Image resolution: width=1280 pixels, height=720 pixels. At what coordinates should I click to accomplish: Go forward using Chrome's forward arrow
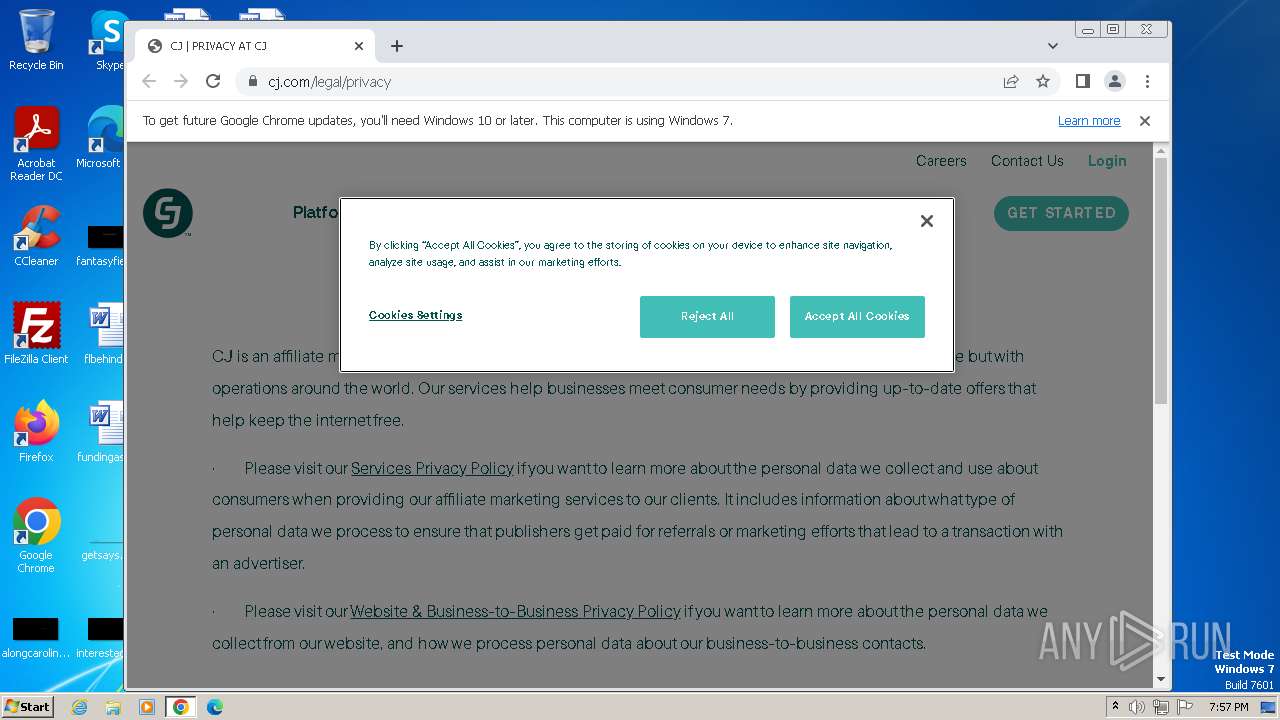point(181,82)
